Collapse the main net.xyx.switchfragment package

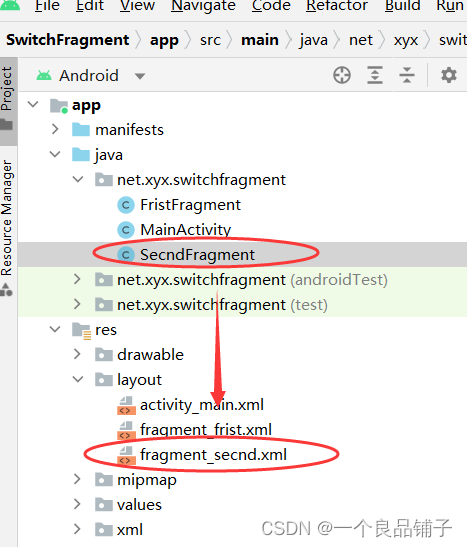pyautogui.click(x=78, y=179)
